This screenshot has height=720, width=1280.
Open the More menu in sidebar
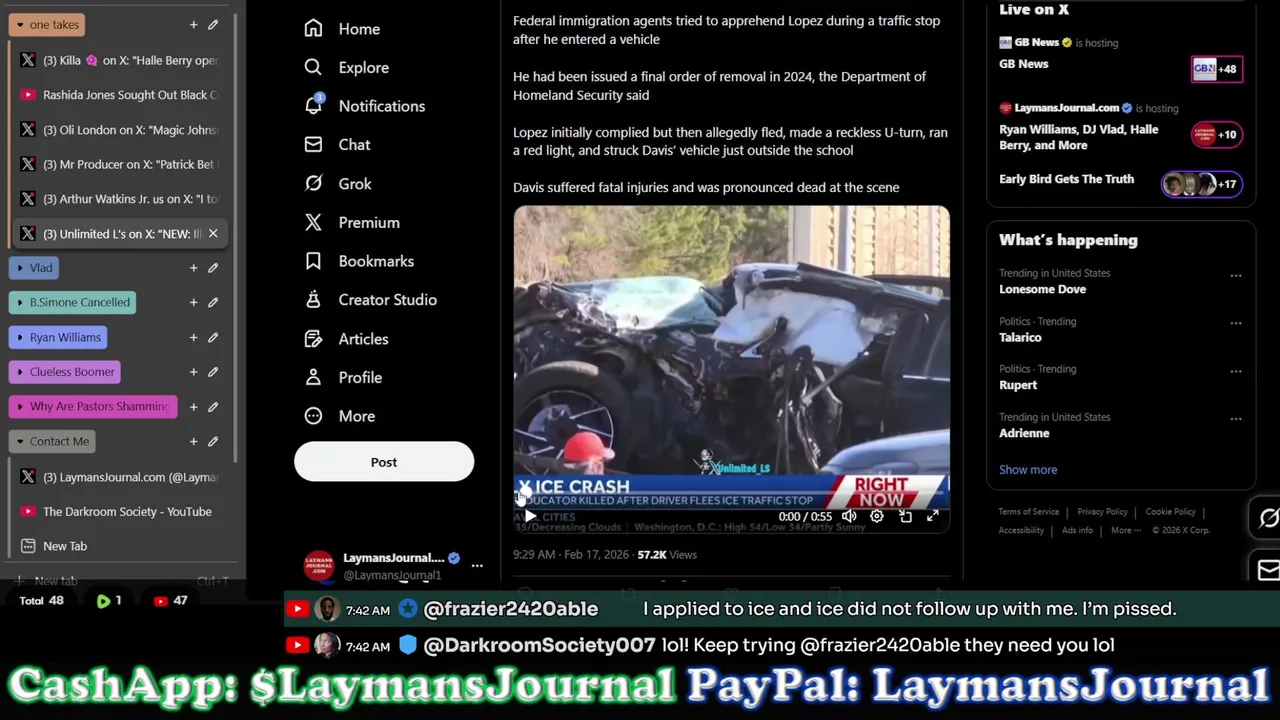click(340, 416)
